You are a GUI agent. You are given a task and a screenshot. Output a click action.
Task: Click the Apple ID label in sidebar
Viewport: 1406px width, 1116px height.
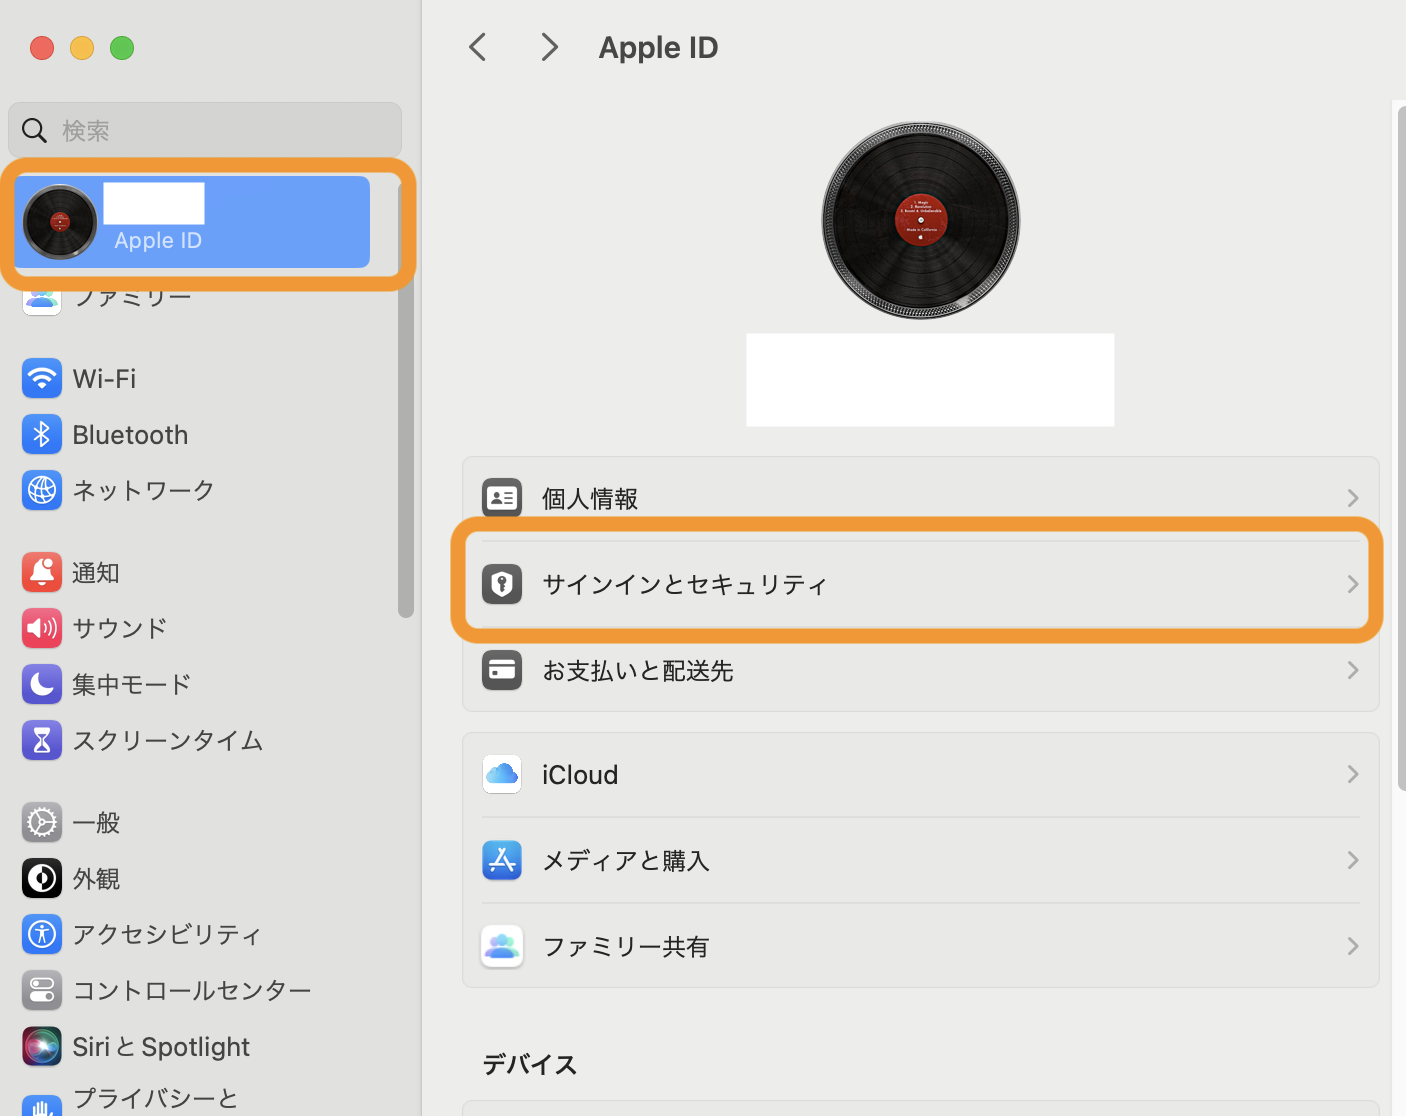point(158,241)
